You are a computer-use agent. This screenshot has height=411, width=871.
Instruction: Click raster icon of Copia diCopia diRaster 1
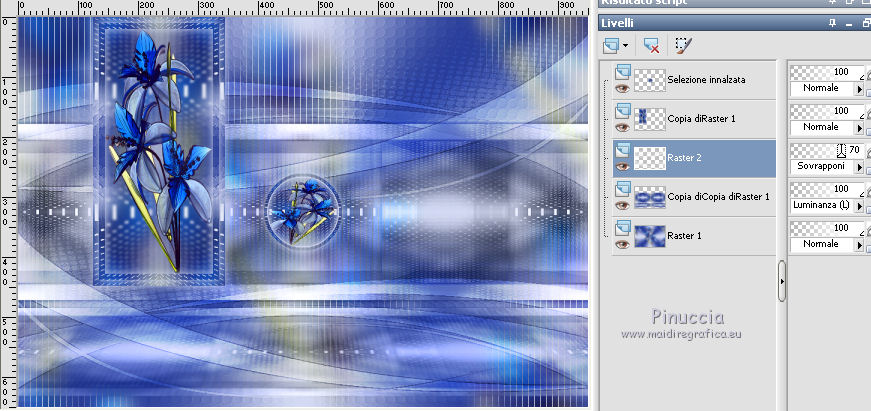[623, 188]
